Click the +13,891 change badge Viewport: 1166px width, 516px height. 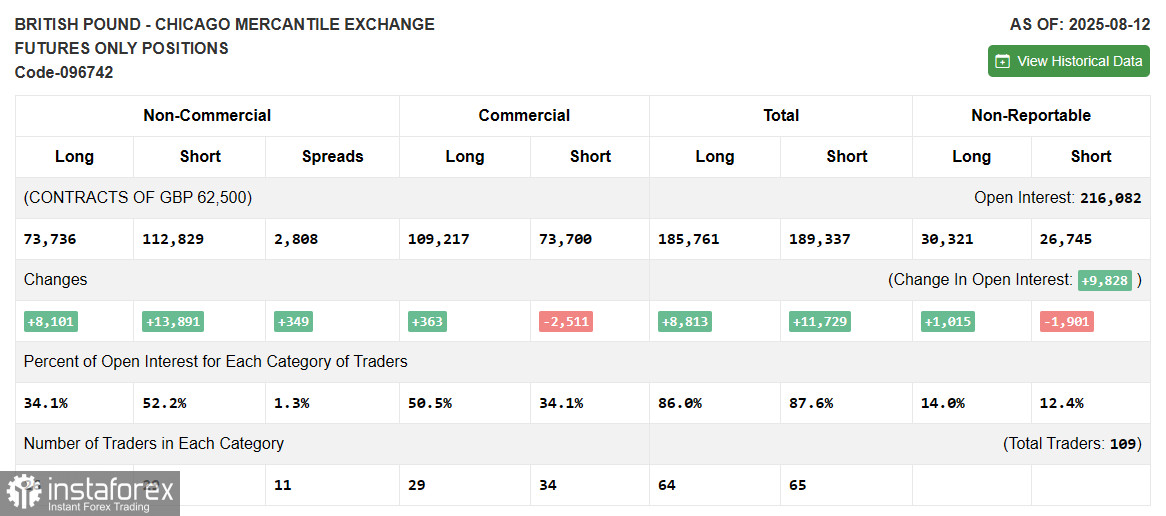click(x=173, y=322)
